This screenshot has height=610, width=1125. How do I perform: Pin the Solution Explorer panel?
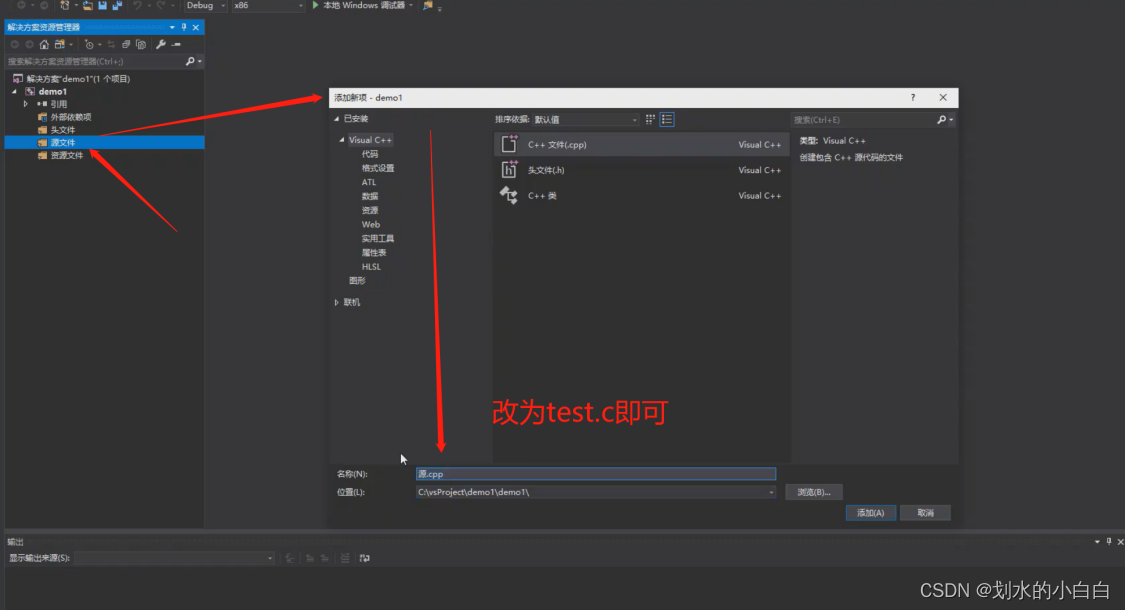tap(184, 27)
